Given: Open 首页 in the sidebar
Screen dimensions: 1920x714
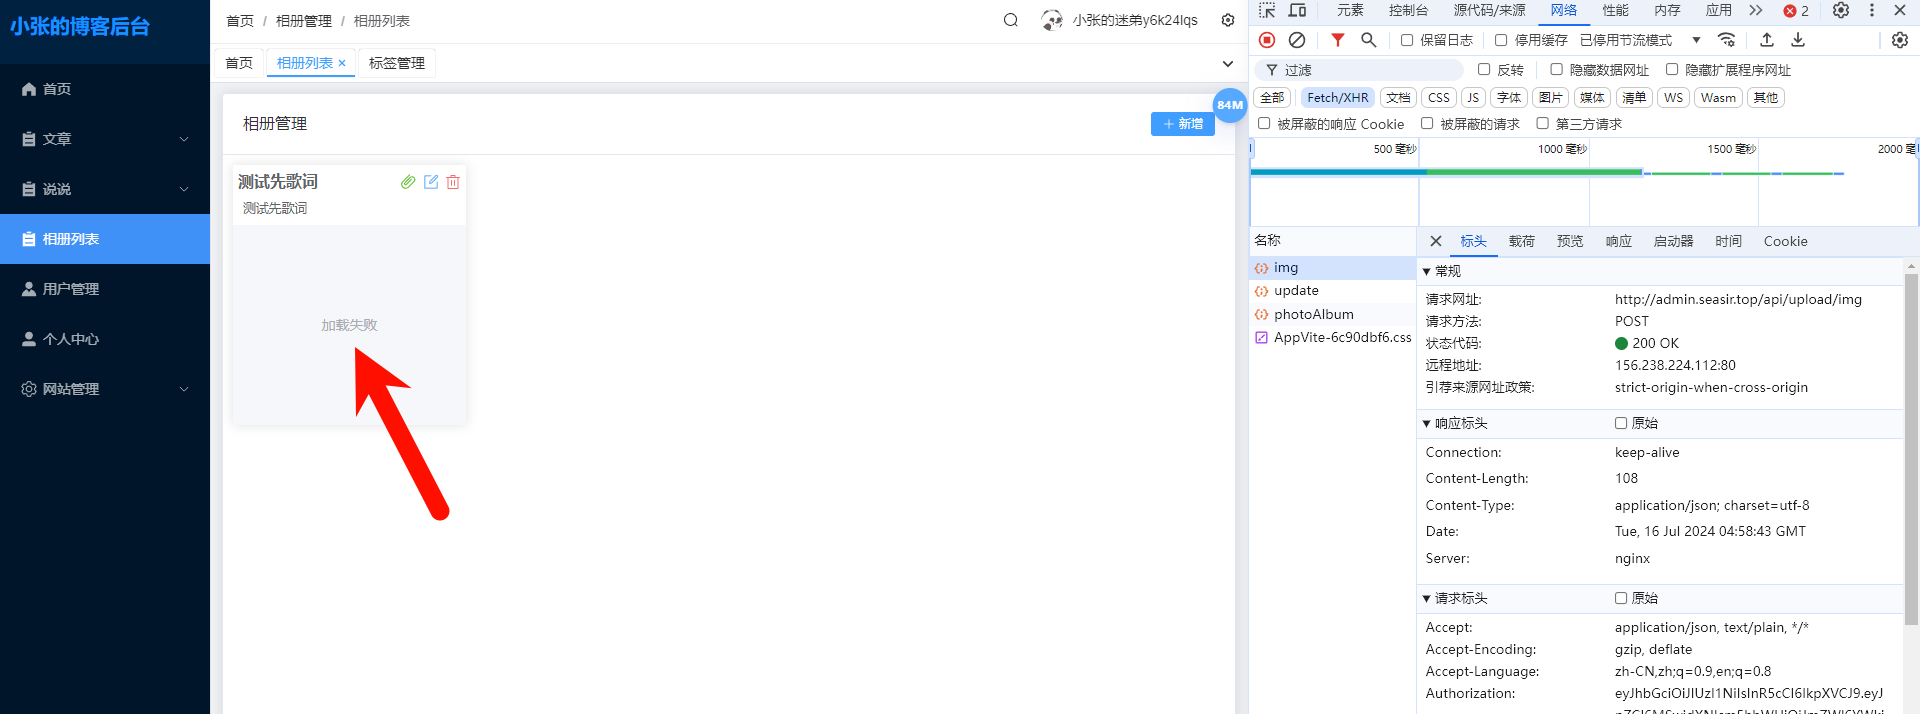Looking at the screenshot, I should pyautogui.click(x=105, y=89).
